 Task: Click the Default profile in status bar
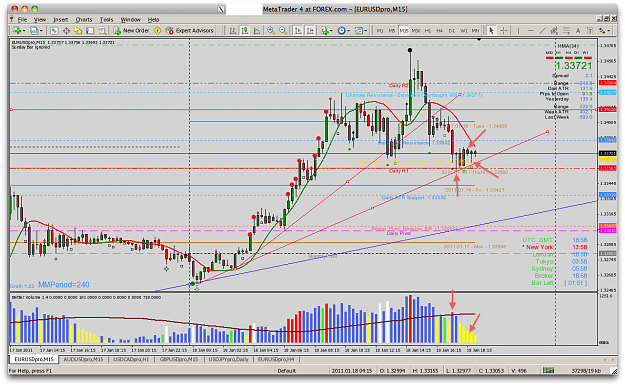tap(287, 371)
